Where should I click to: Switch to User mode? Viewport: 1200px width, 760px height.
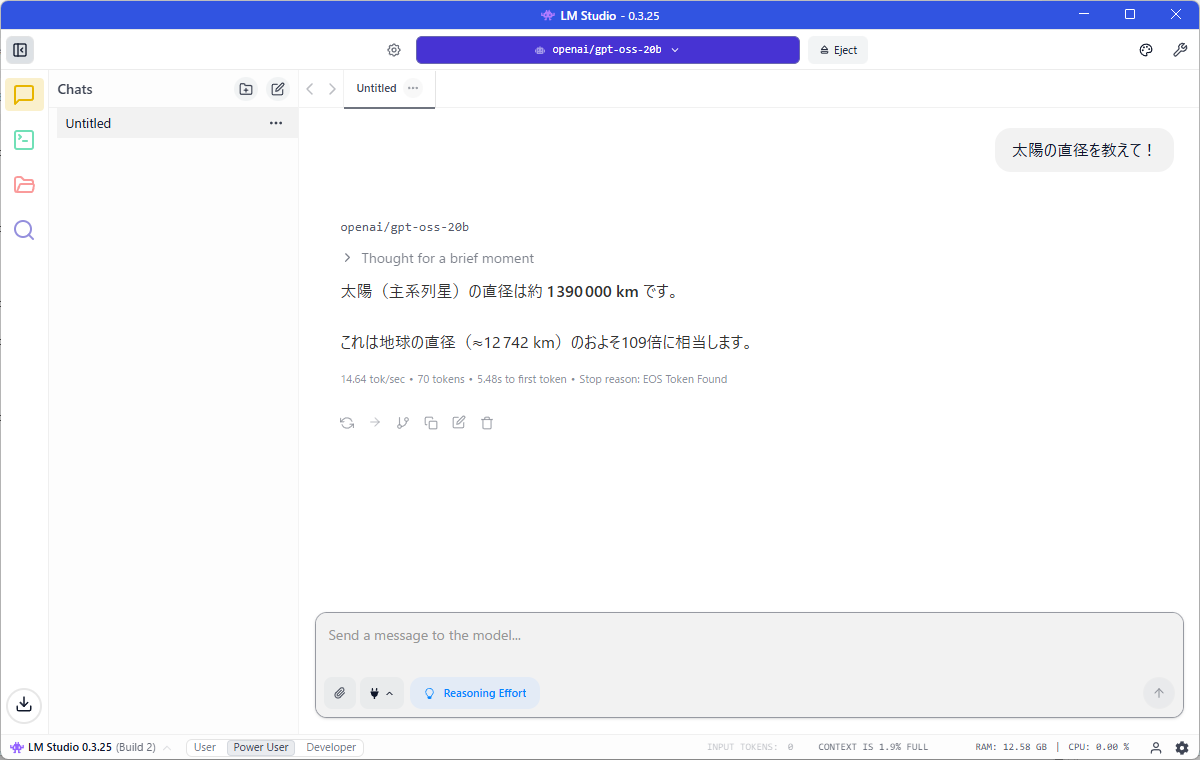(x=205, y=747)
